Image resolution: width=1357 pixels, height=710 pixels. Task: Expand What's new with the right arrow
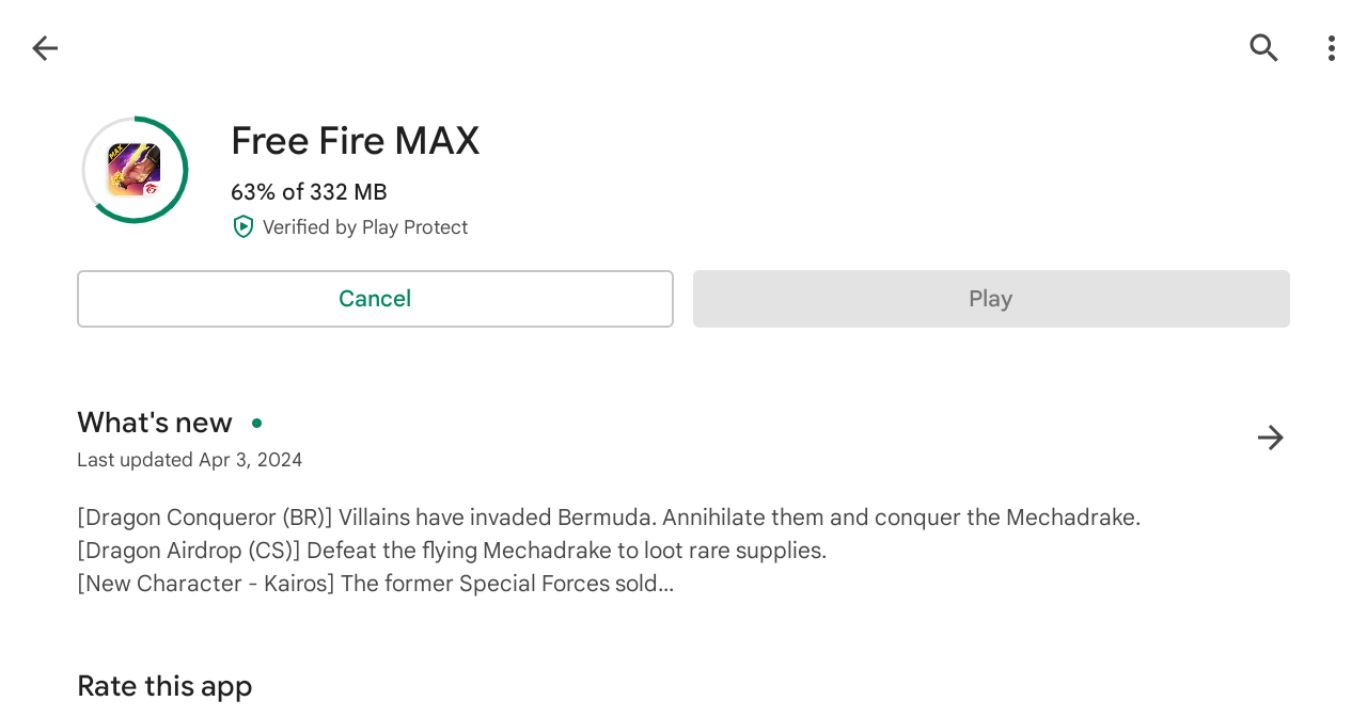[x=1270, y=438]
